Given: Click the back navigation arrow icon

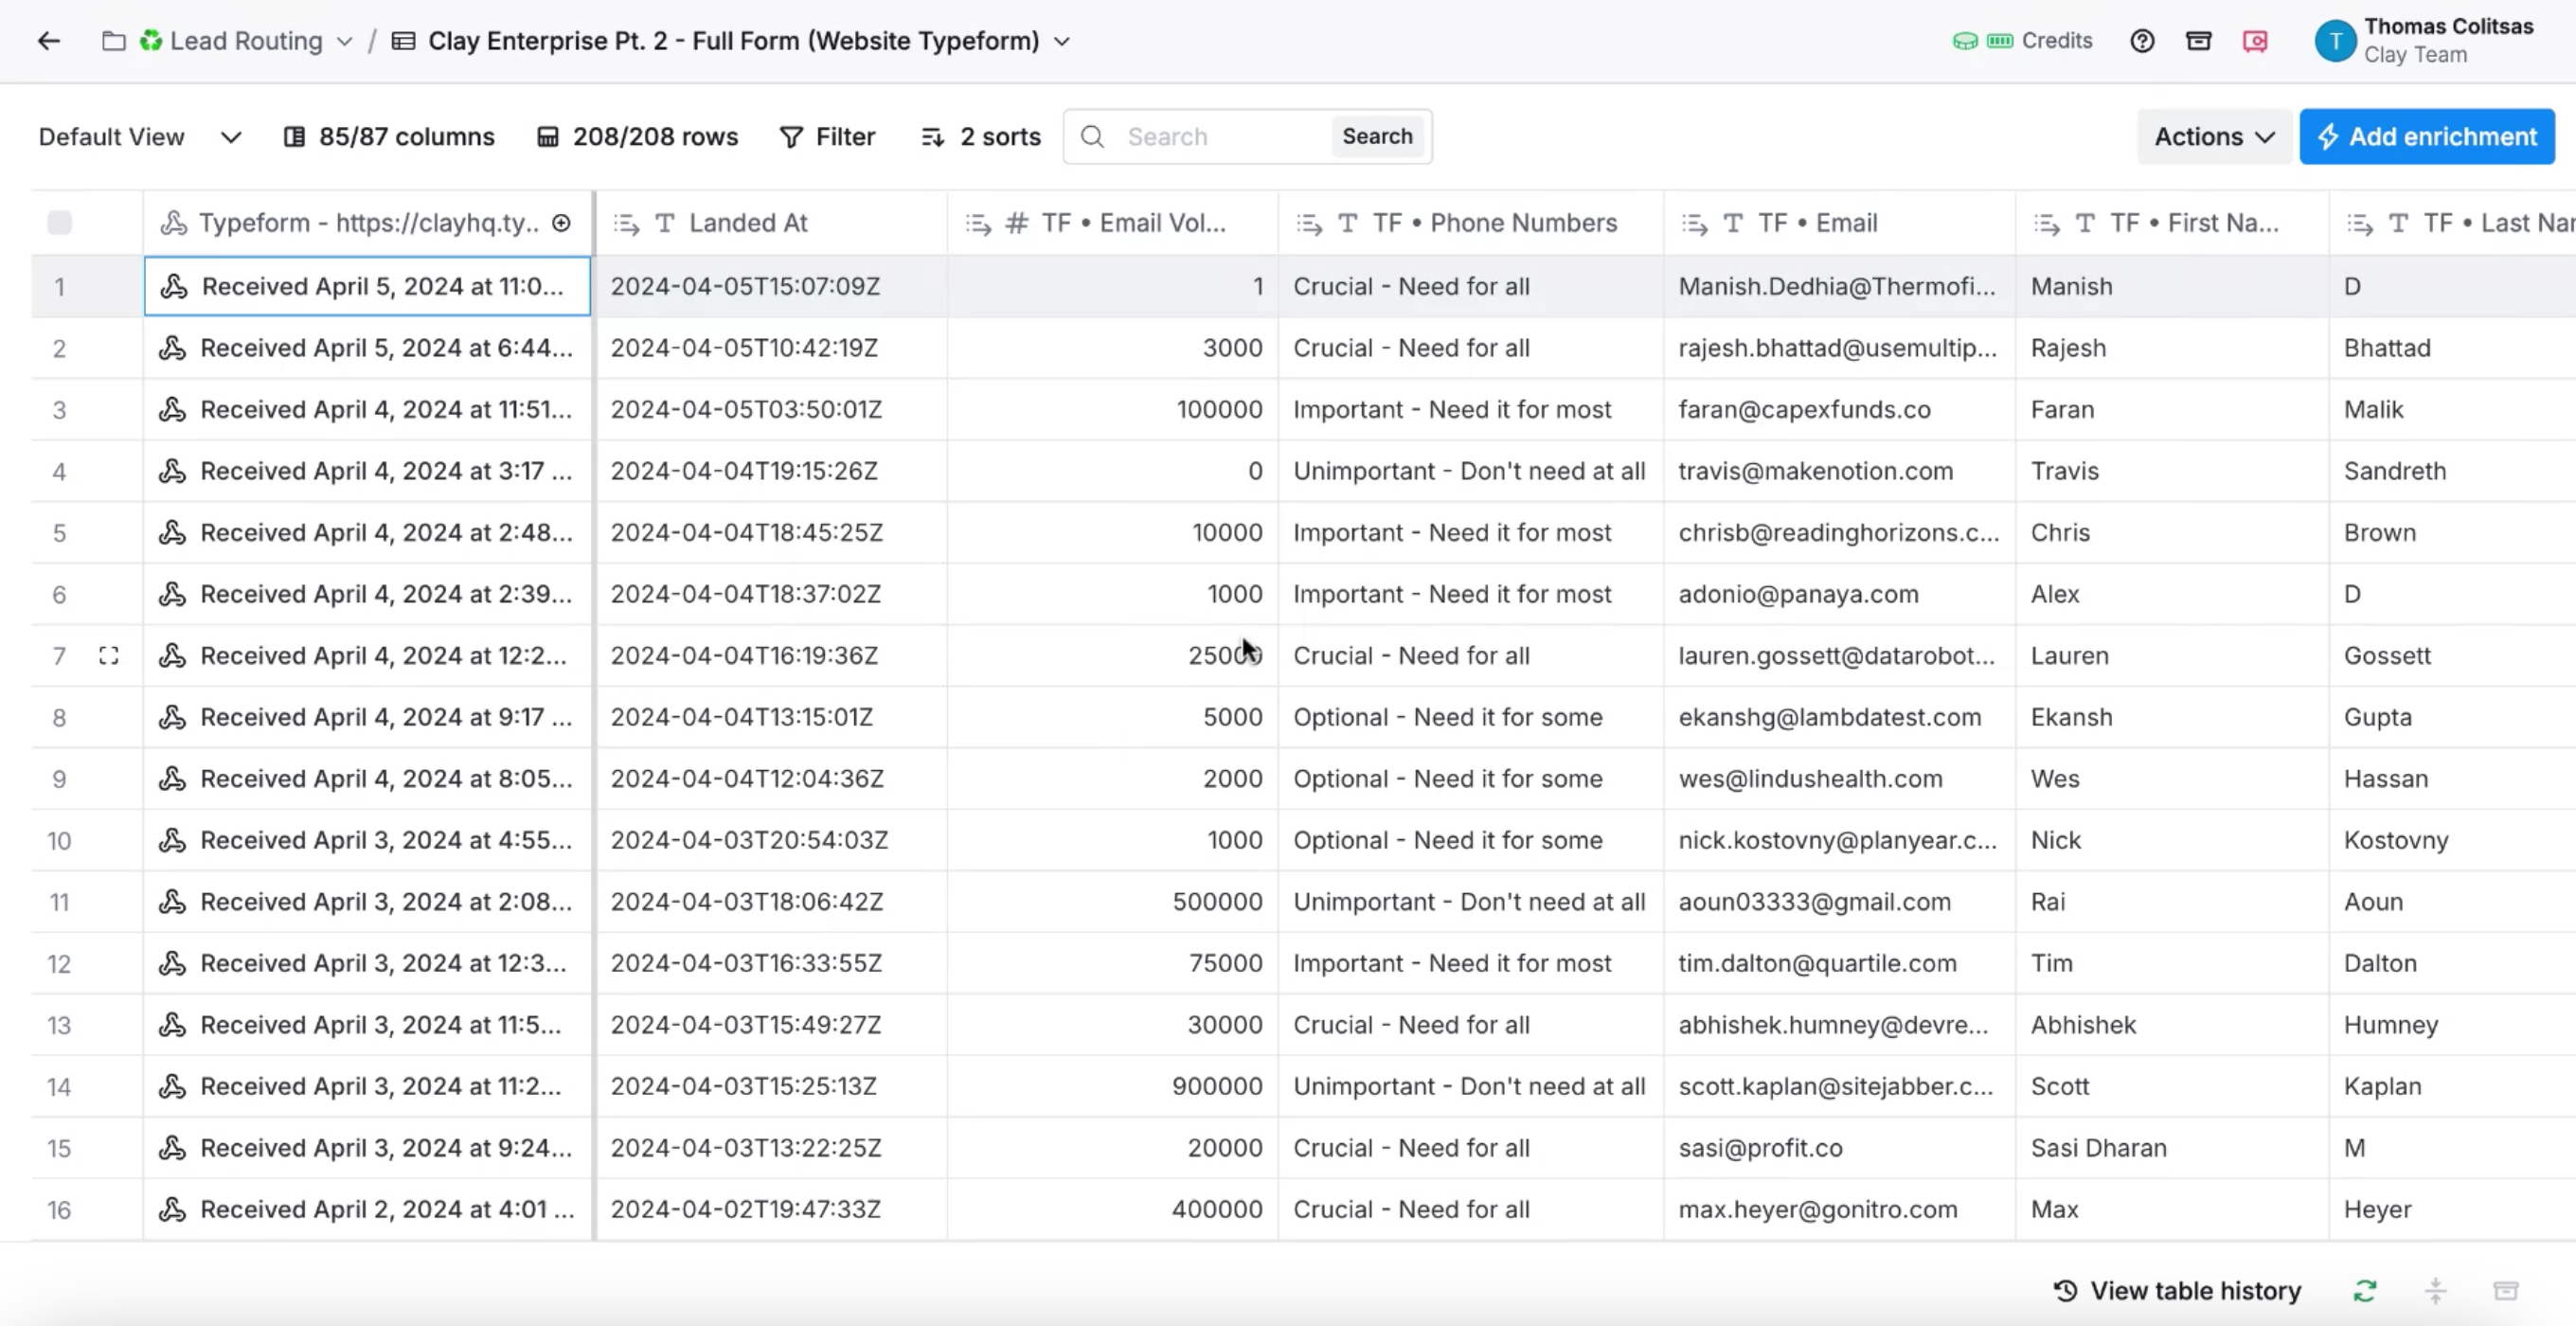Looking at the screenshot, I should click(x=45, y=41).
